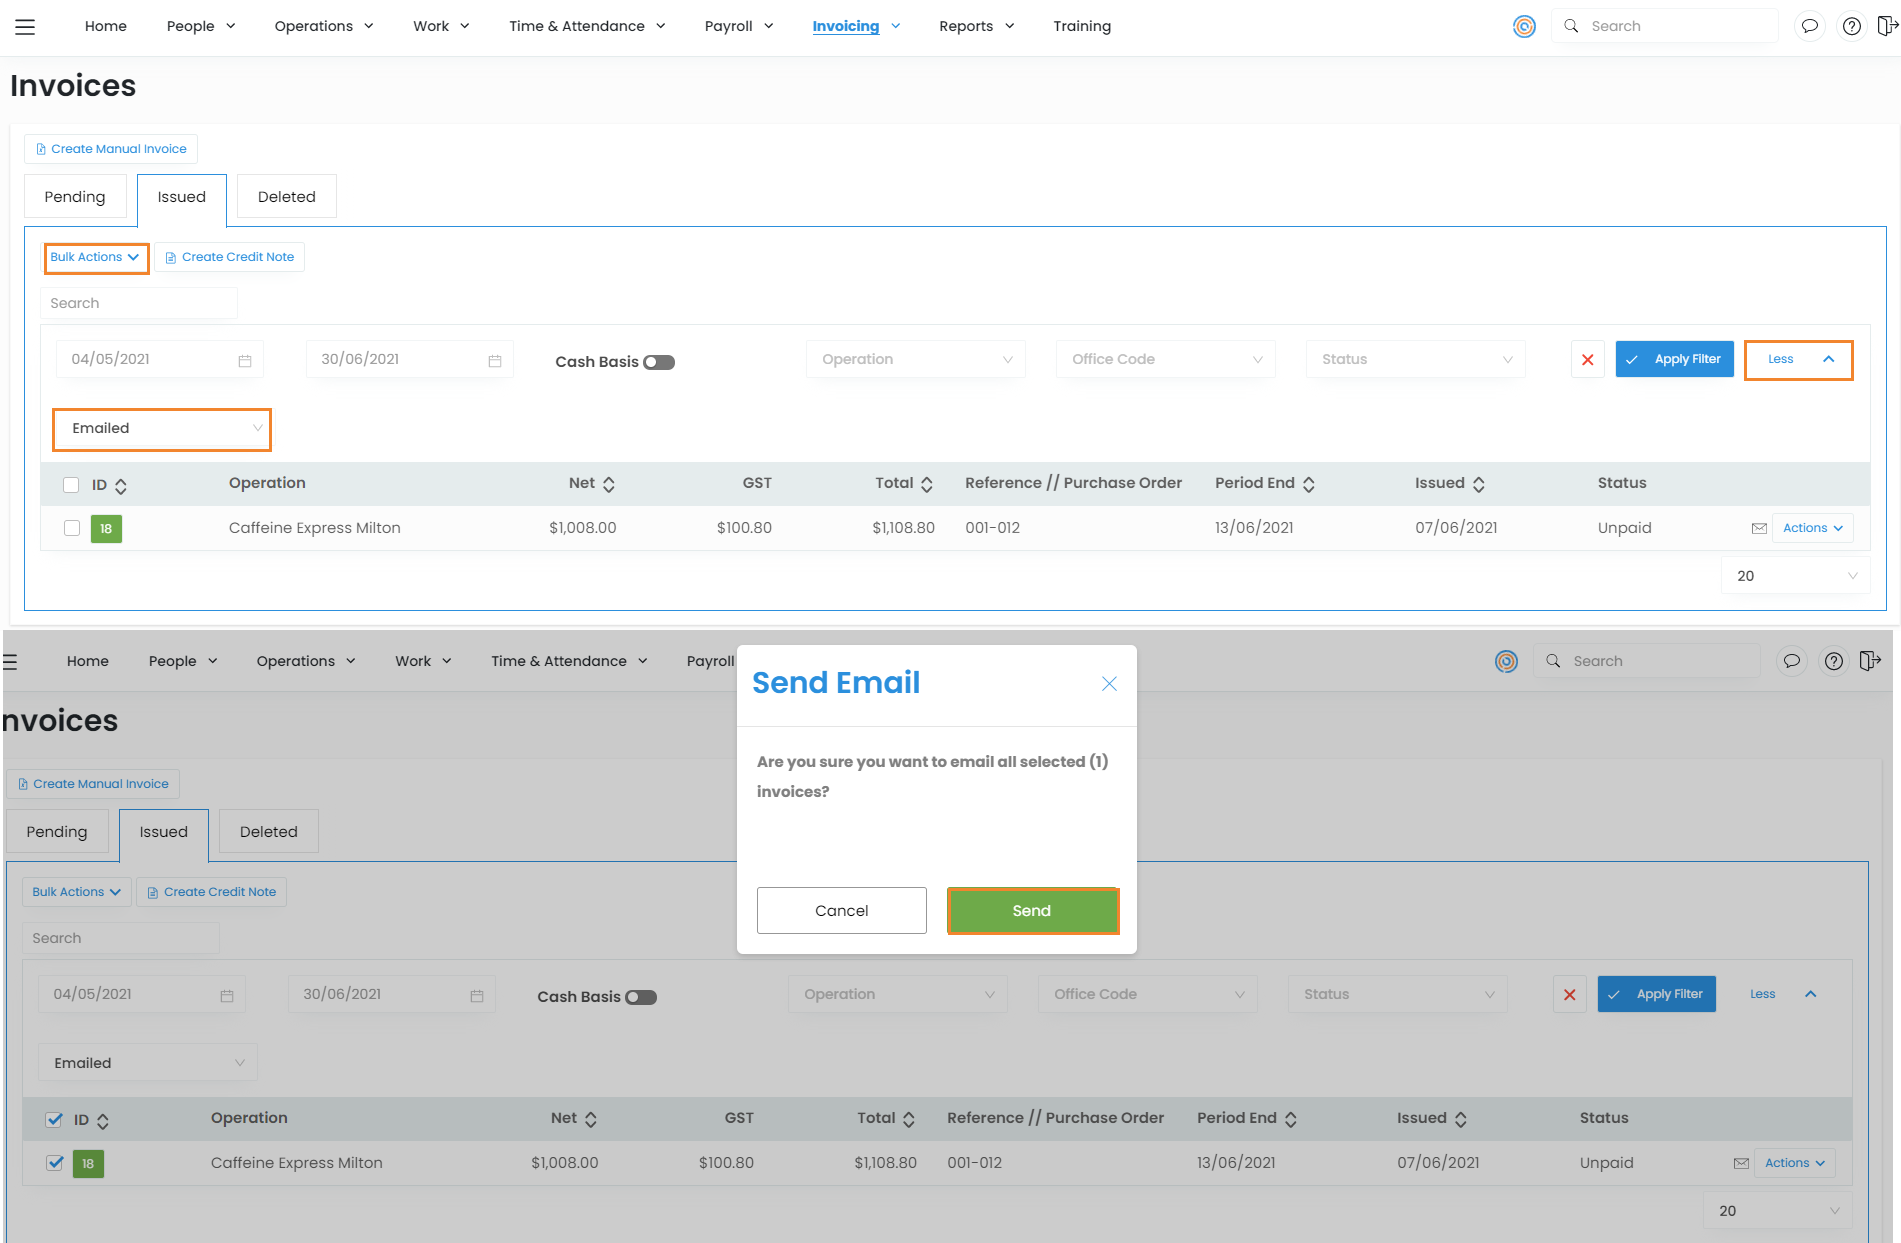Tick the checkbox for invoice 18
Viewport: 1901px width, 1243px height.
pos(72,528)
